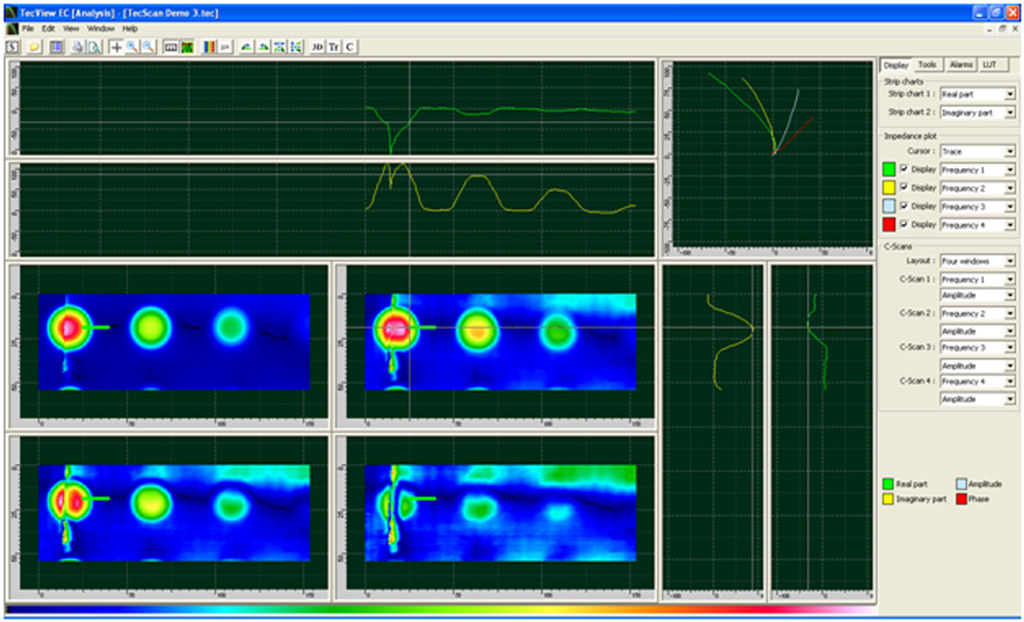Open a file with the yellow folder icon
This screenshot has width=1024, height=622.
[34, 47]
